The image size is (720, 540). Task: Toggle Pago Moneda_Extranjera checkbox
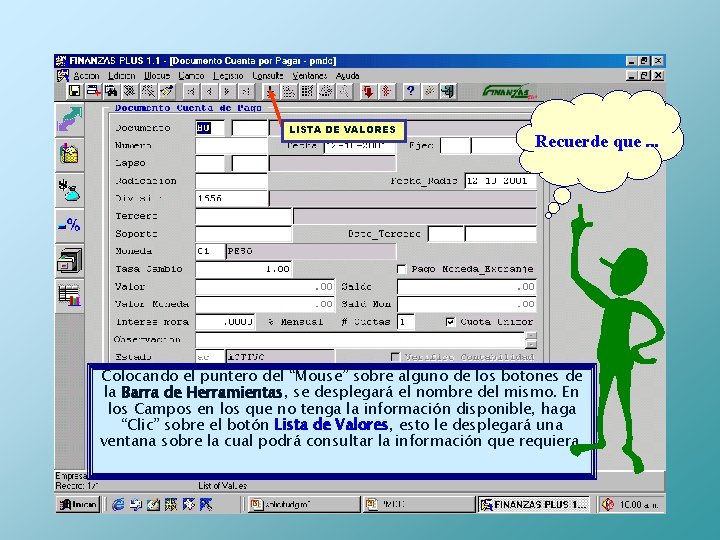pyautogui.click(x=401, y=269)
